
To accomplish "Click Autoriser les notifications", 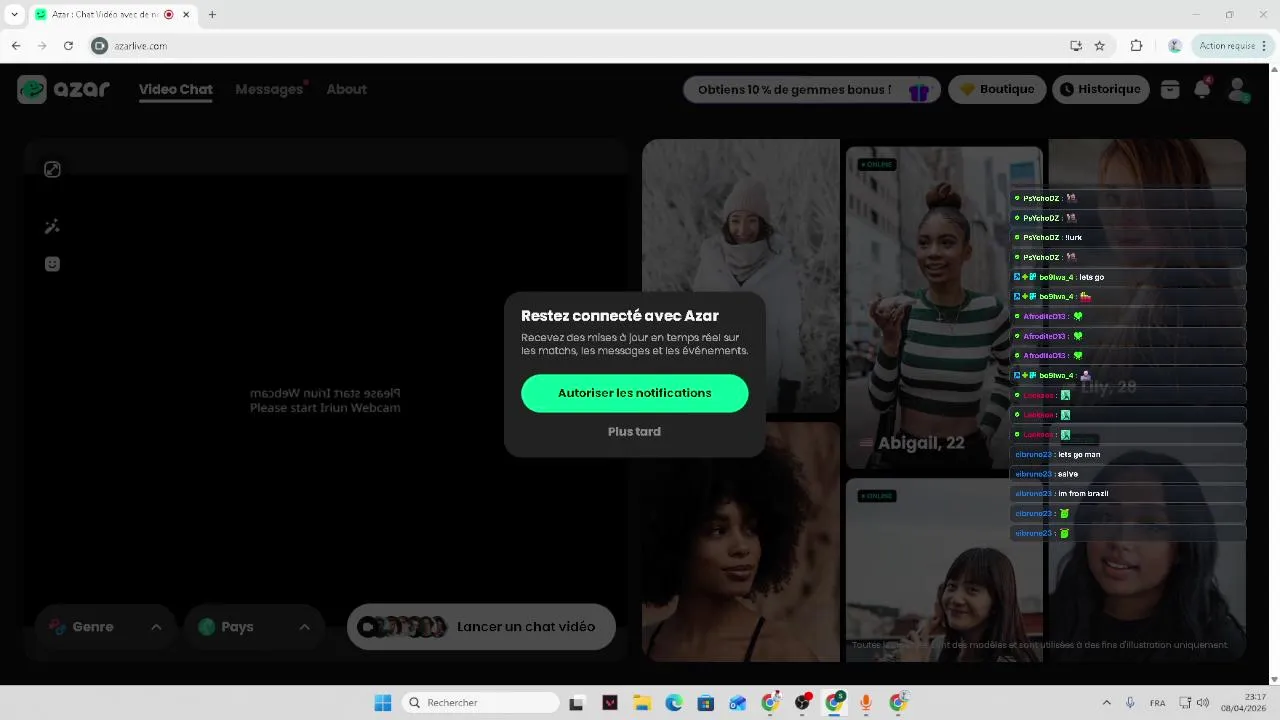I will point(634,393).
